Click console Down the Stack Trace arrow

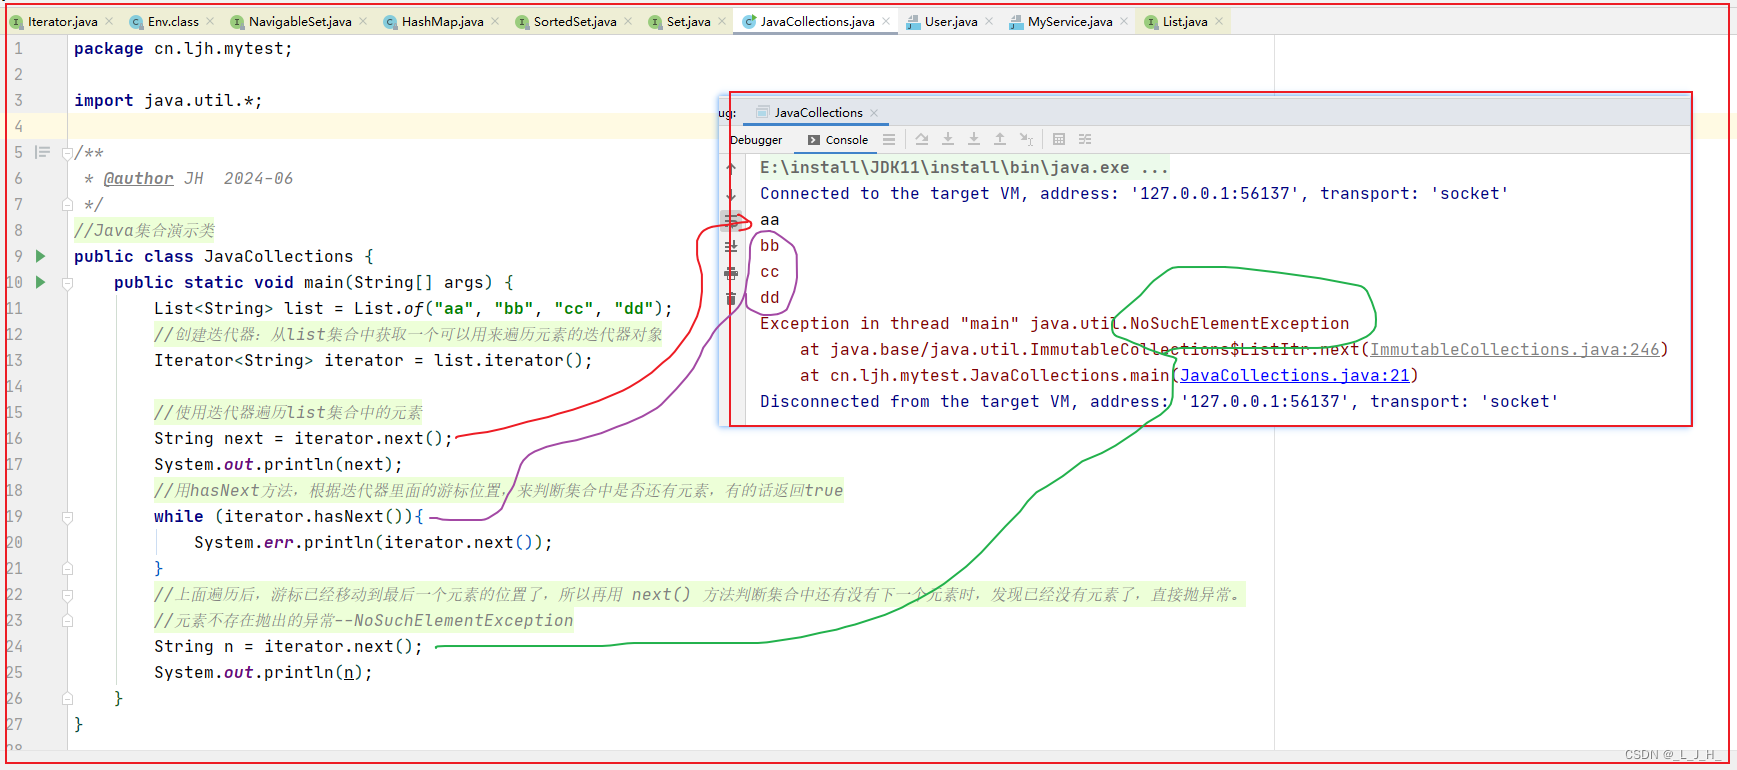click(731, 194)
